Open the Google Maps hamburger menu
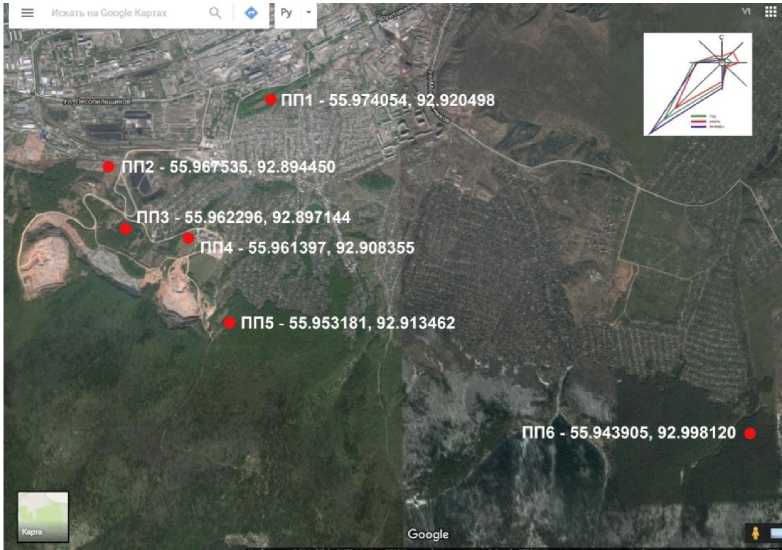Viewport: 782px width, 550px height. (27, 13)
